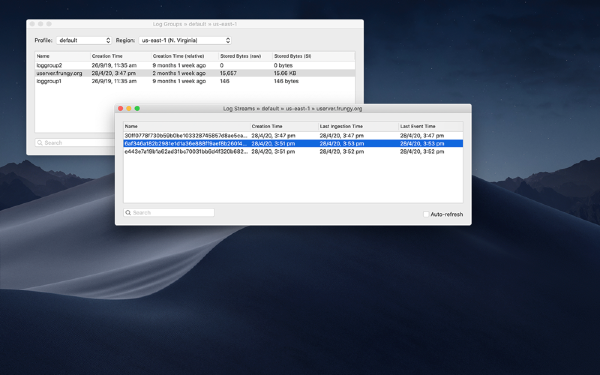Zoom the Log Streams window with green button

pos(137,109)
